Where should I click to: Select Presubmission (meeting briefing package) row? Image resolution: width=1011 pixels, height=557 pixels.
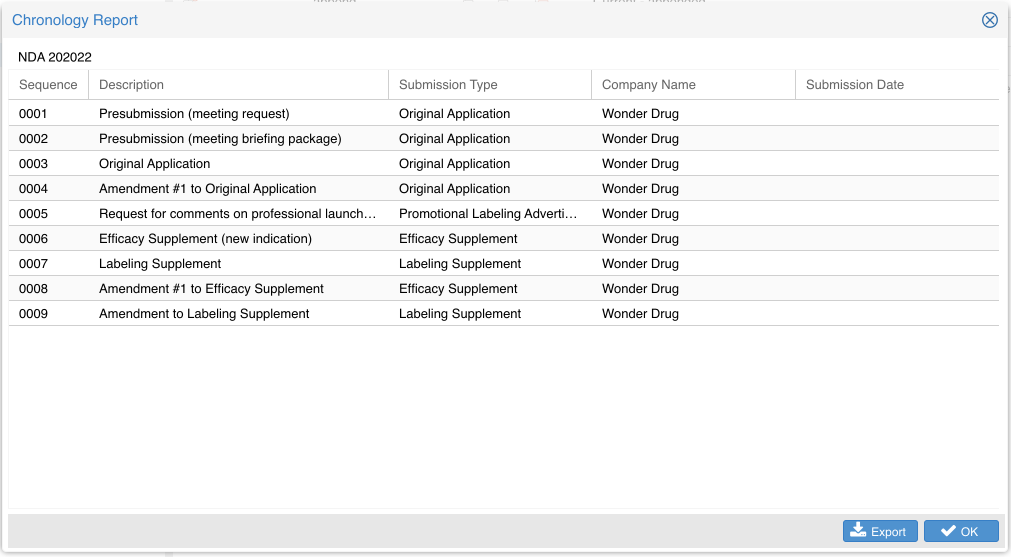pos(220,139)
